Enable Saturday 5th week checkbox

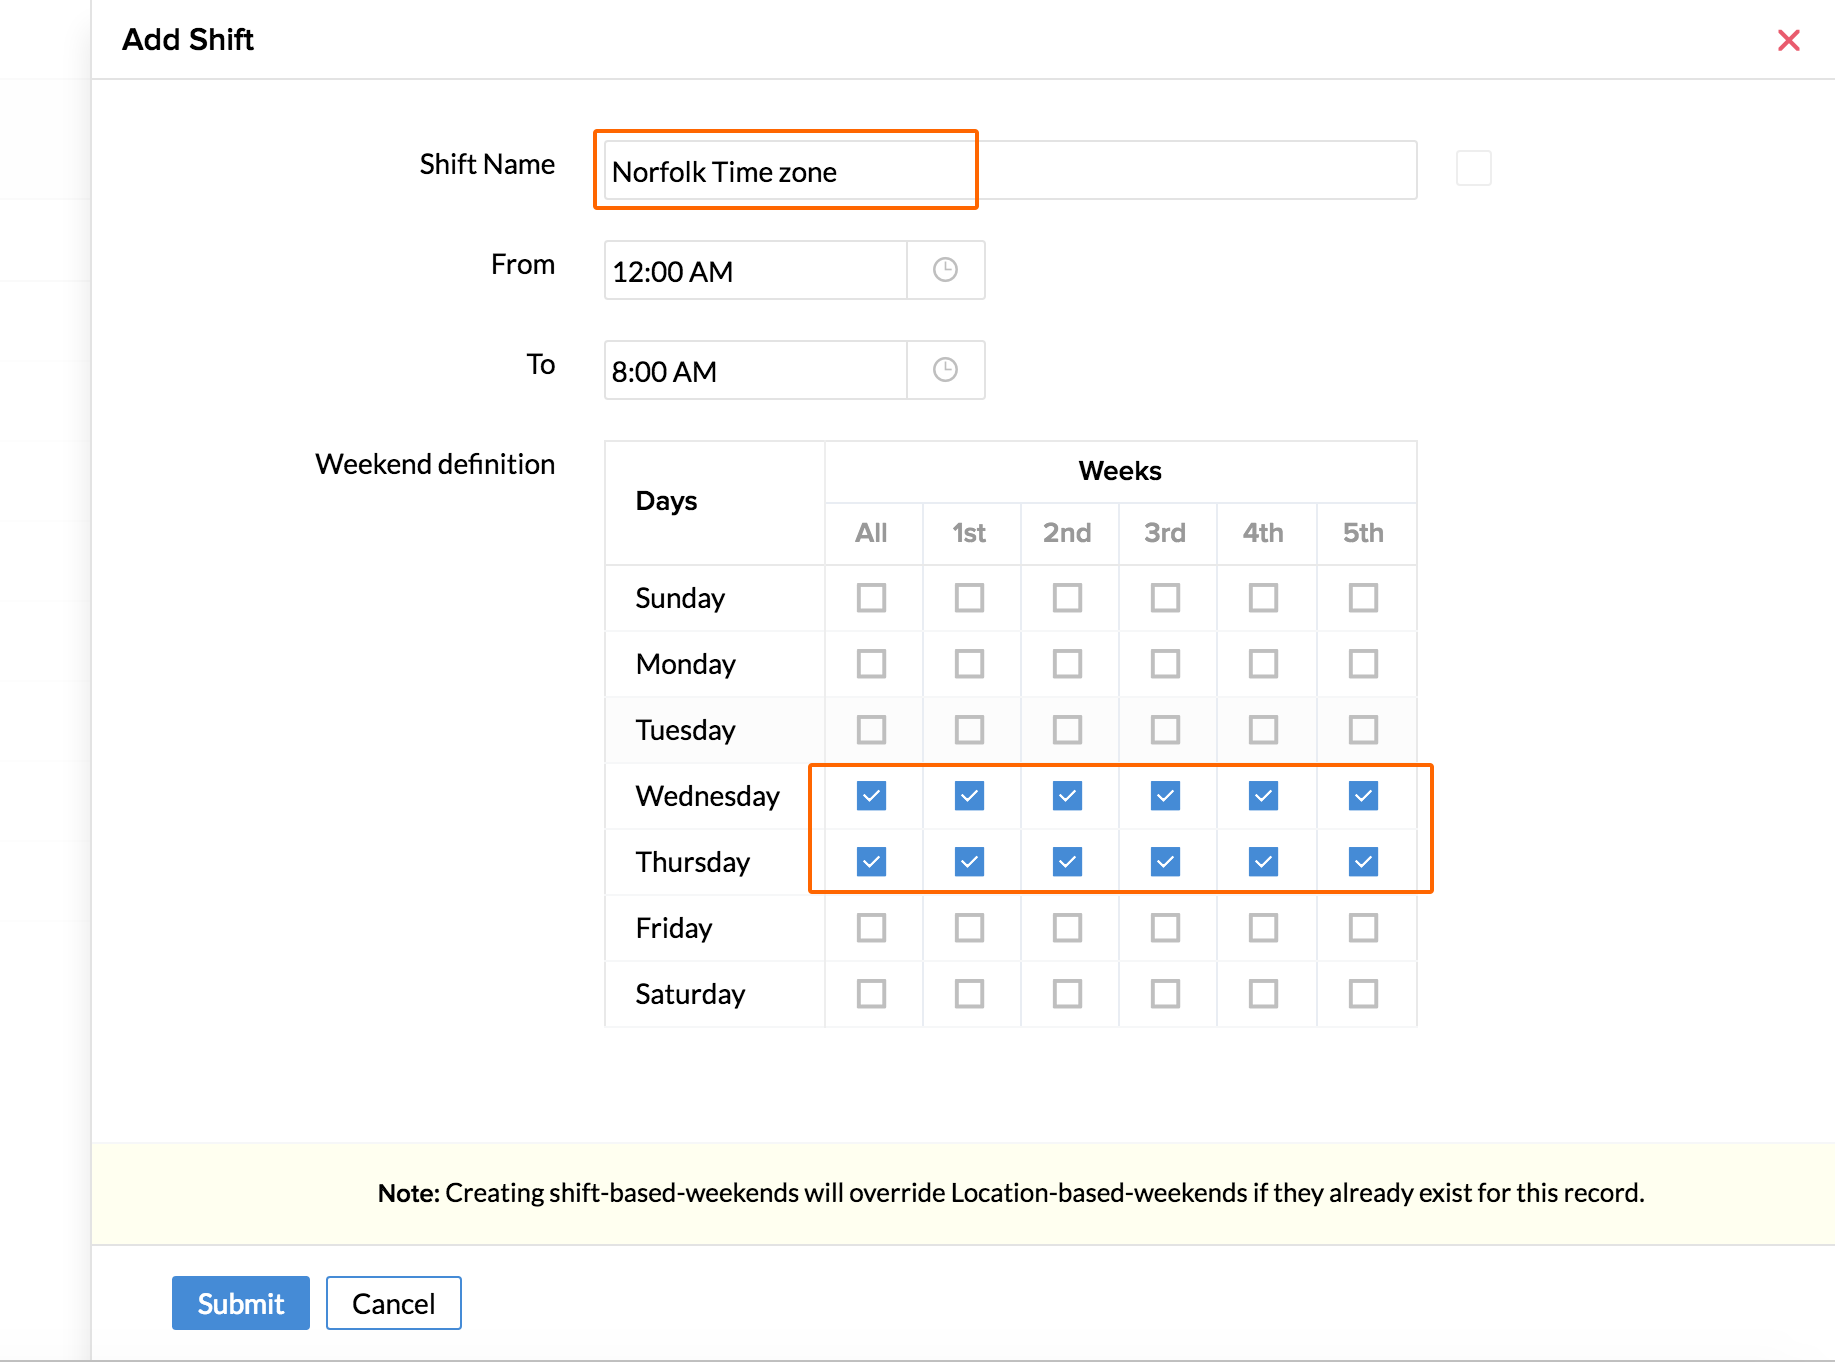[1363, 994]
